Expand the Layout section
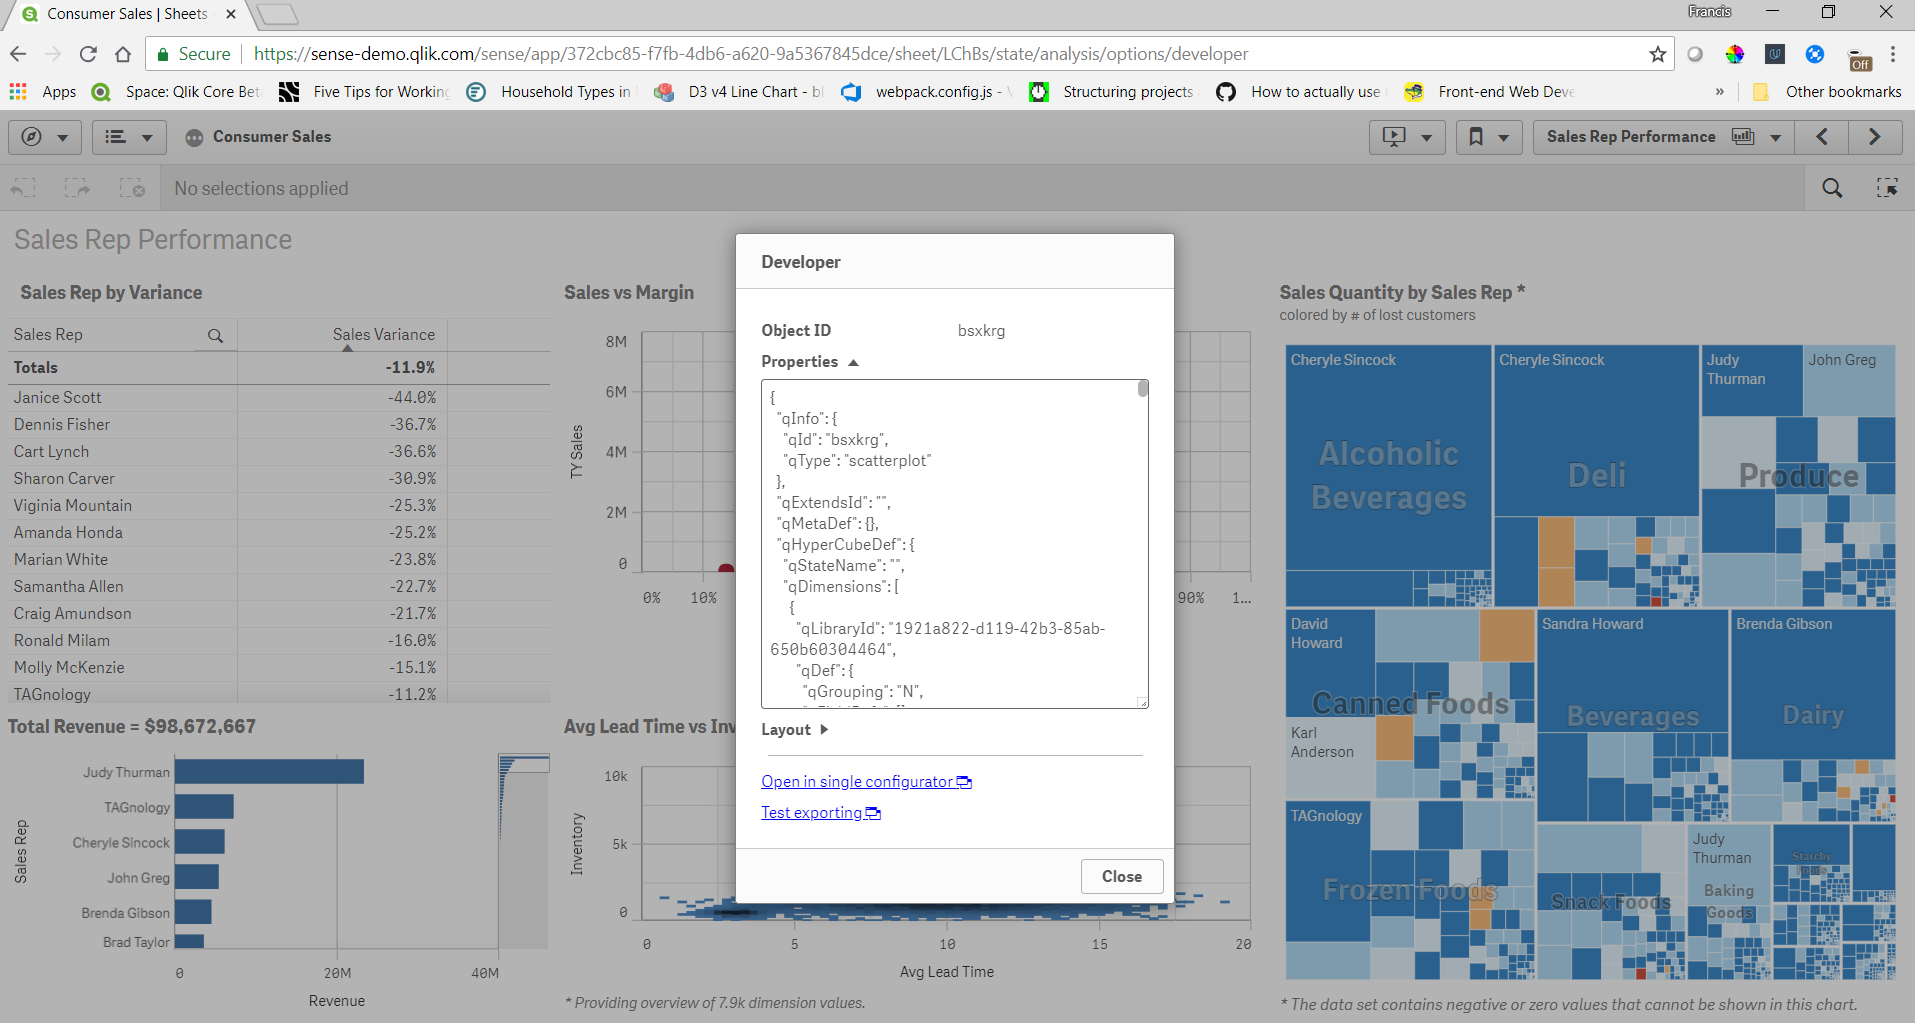Screen dimensions: 1915x1023 [x=795, y=730]
